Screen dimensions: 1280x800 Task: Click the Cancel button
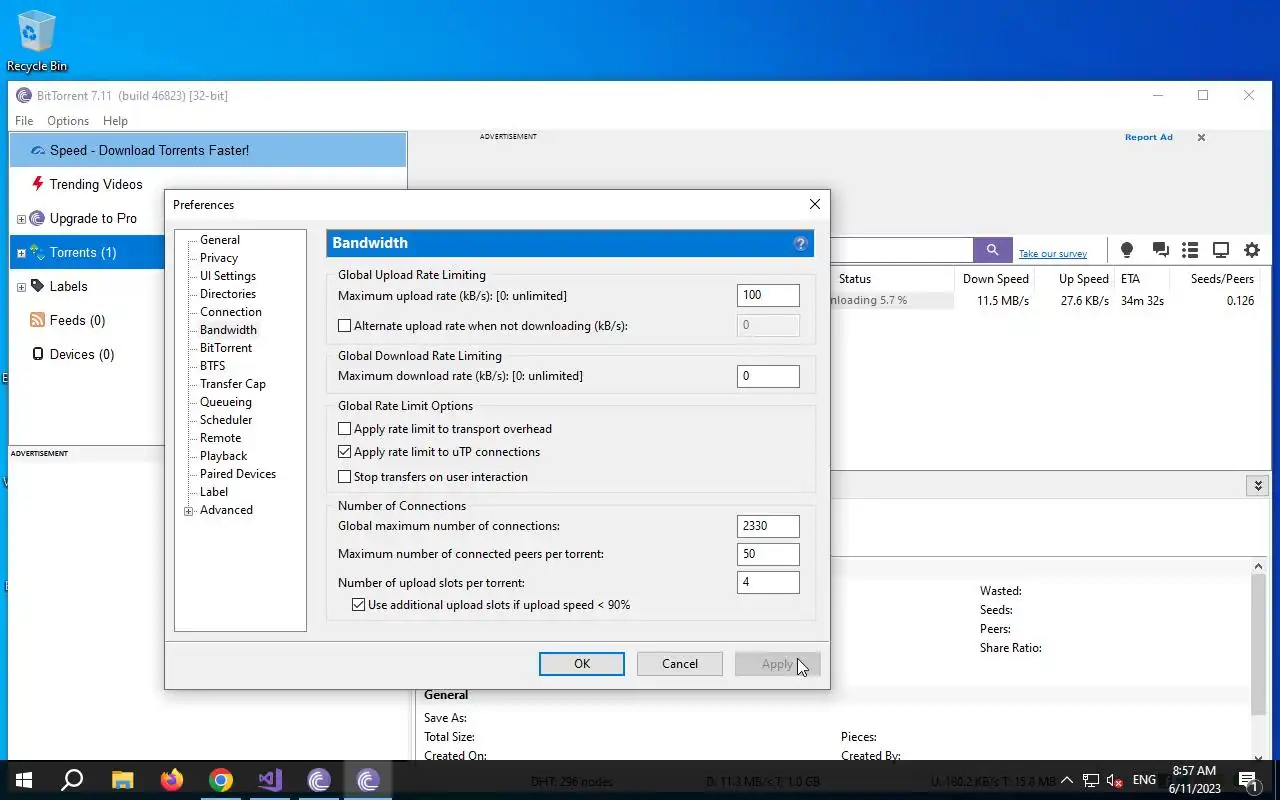[680, 664]
